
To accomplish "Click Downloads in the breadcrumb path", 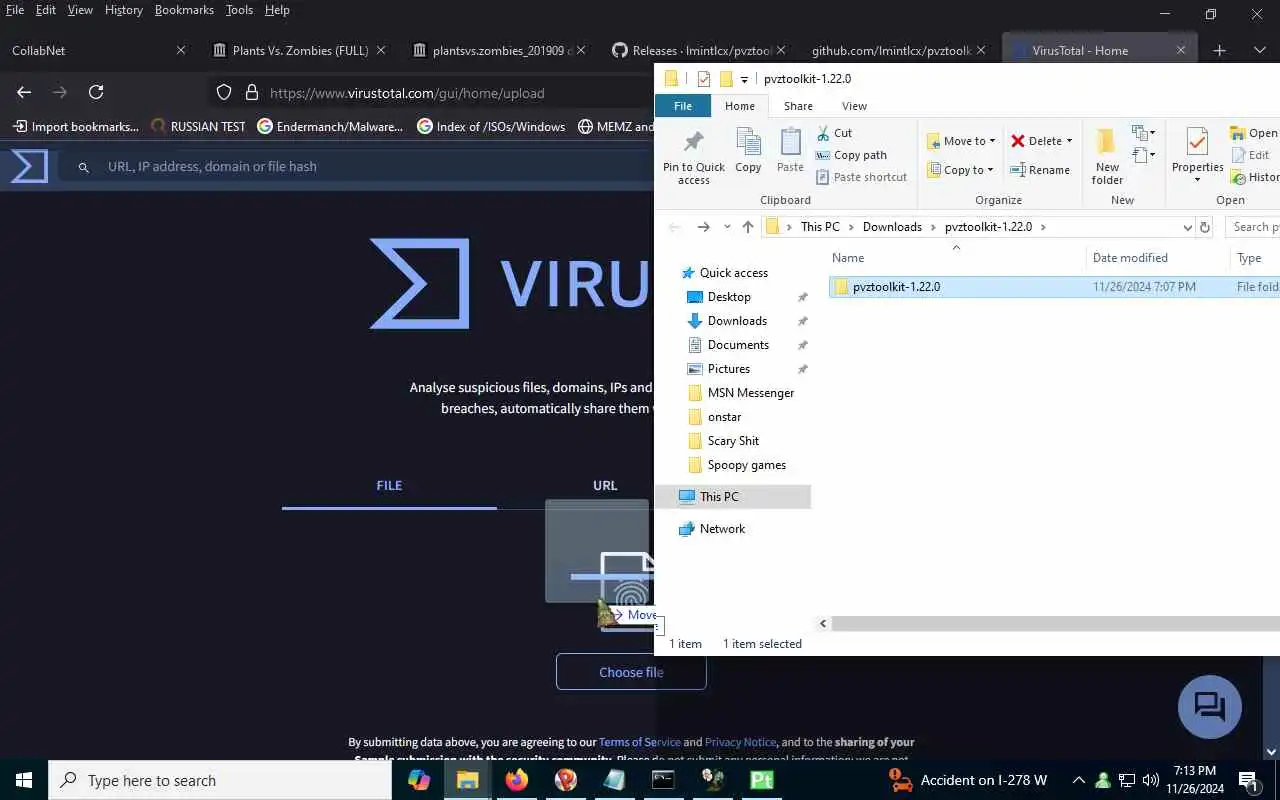I will tap(892, 227).
